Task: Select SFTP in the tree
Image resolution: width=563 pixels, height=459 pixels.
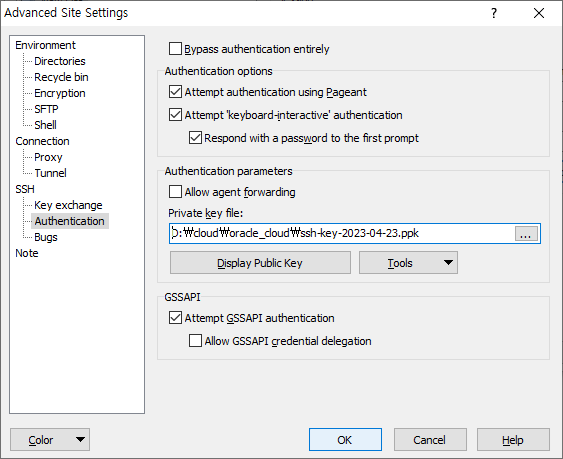Action: coord(46,109)
